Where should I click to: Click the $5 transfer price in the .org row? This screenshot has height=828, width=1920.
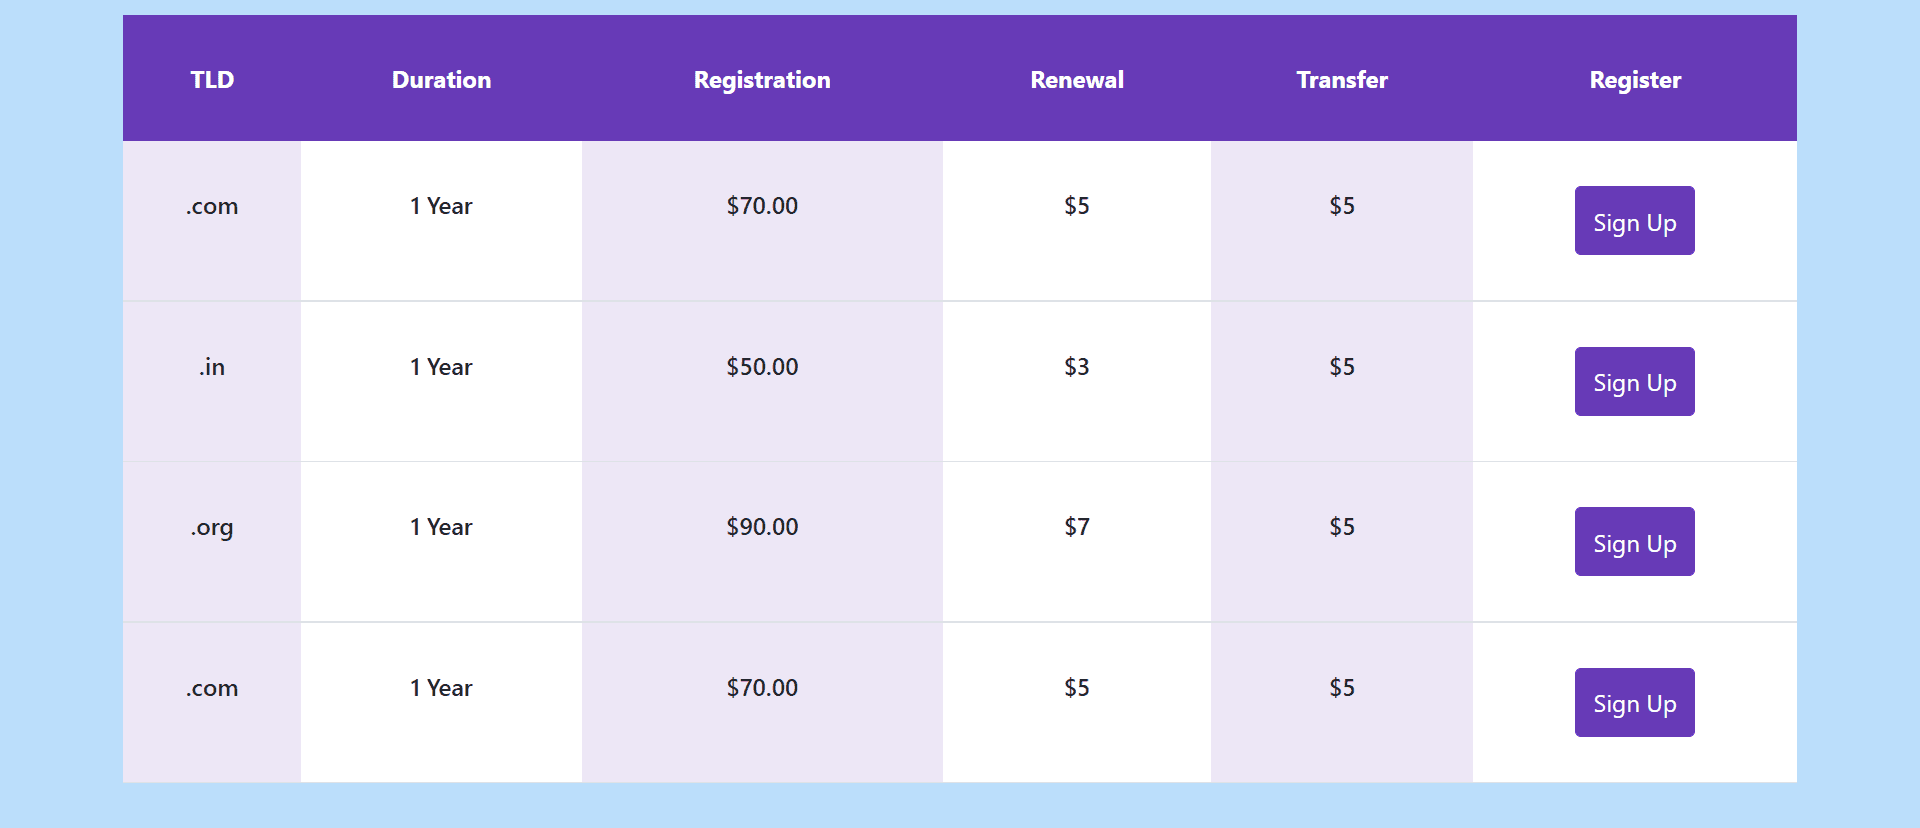[1341, 527]
